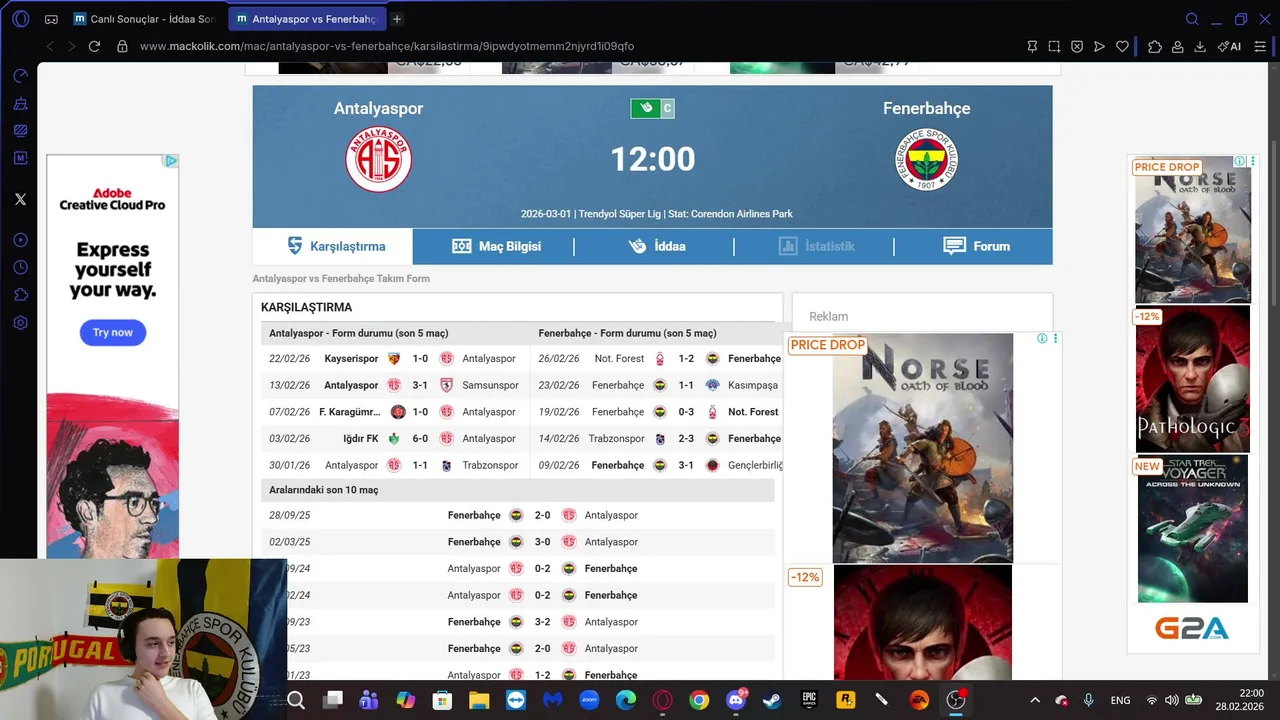This screenshot has height=720, width=1280.
Task: Open Google Chrome from taskbar
Action: 699,700
